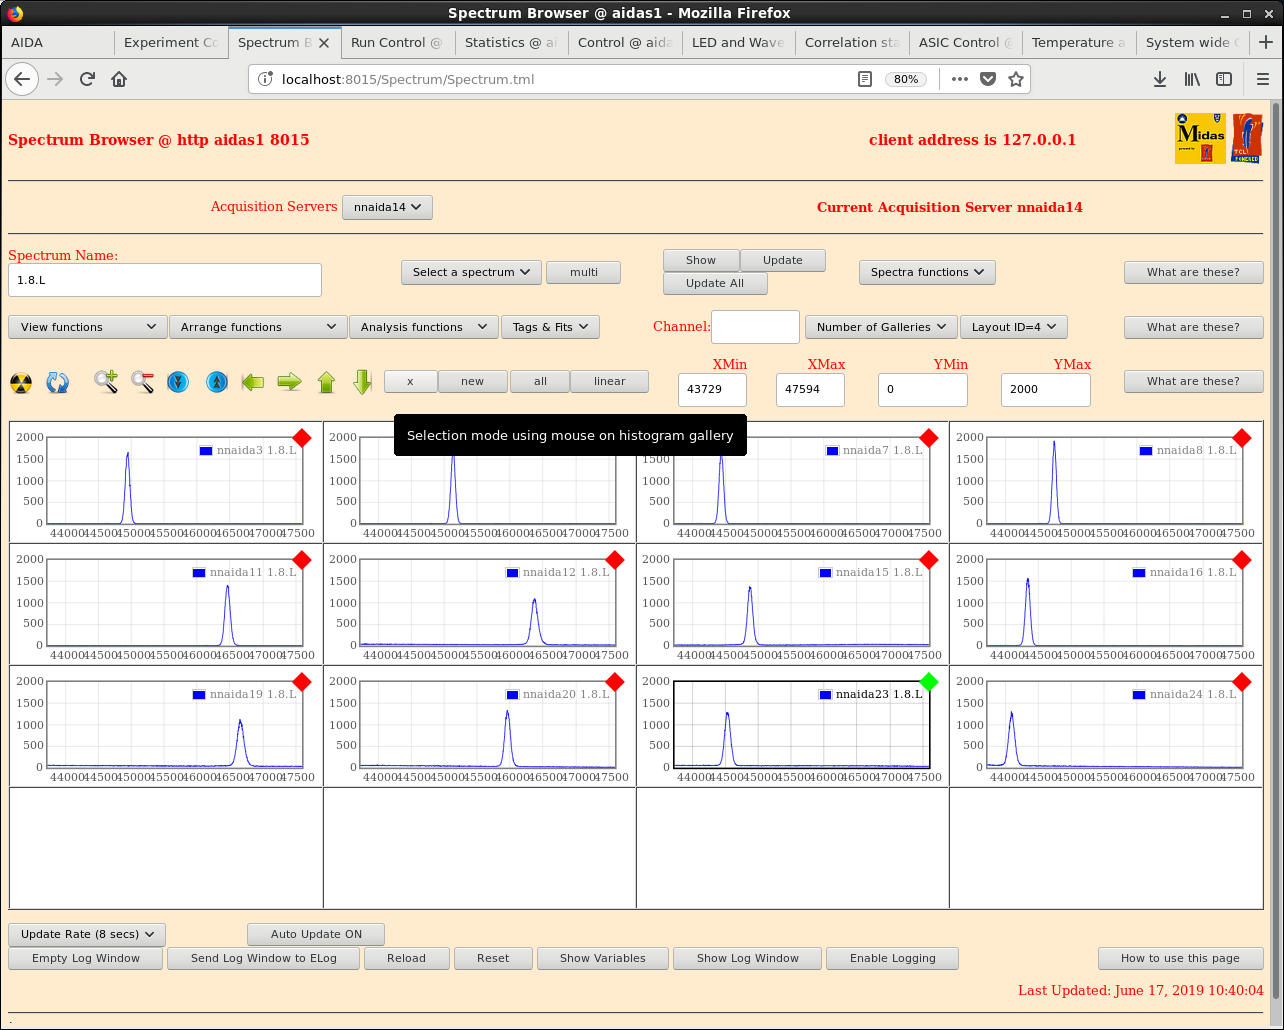Click the blue double up-arrow round icon

[x=217, y=382]
